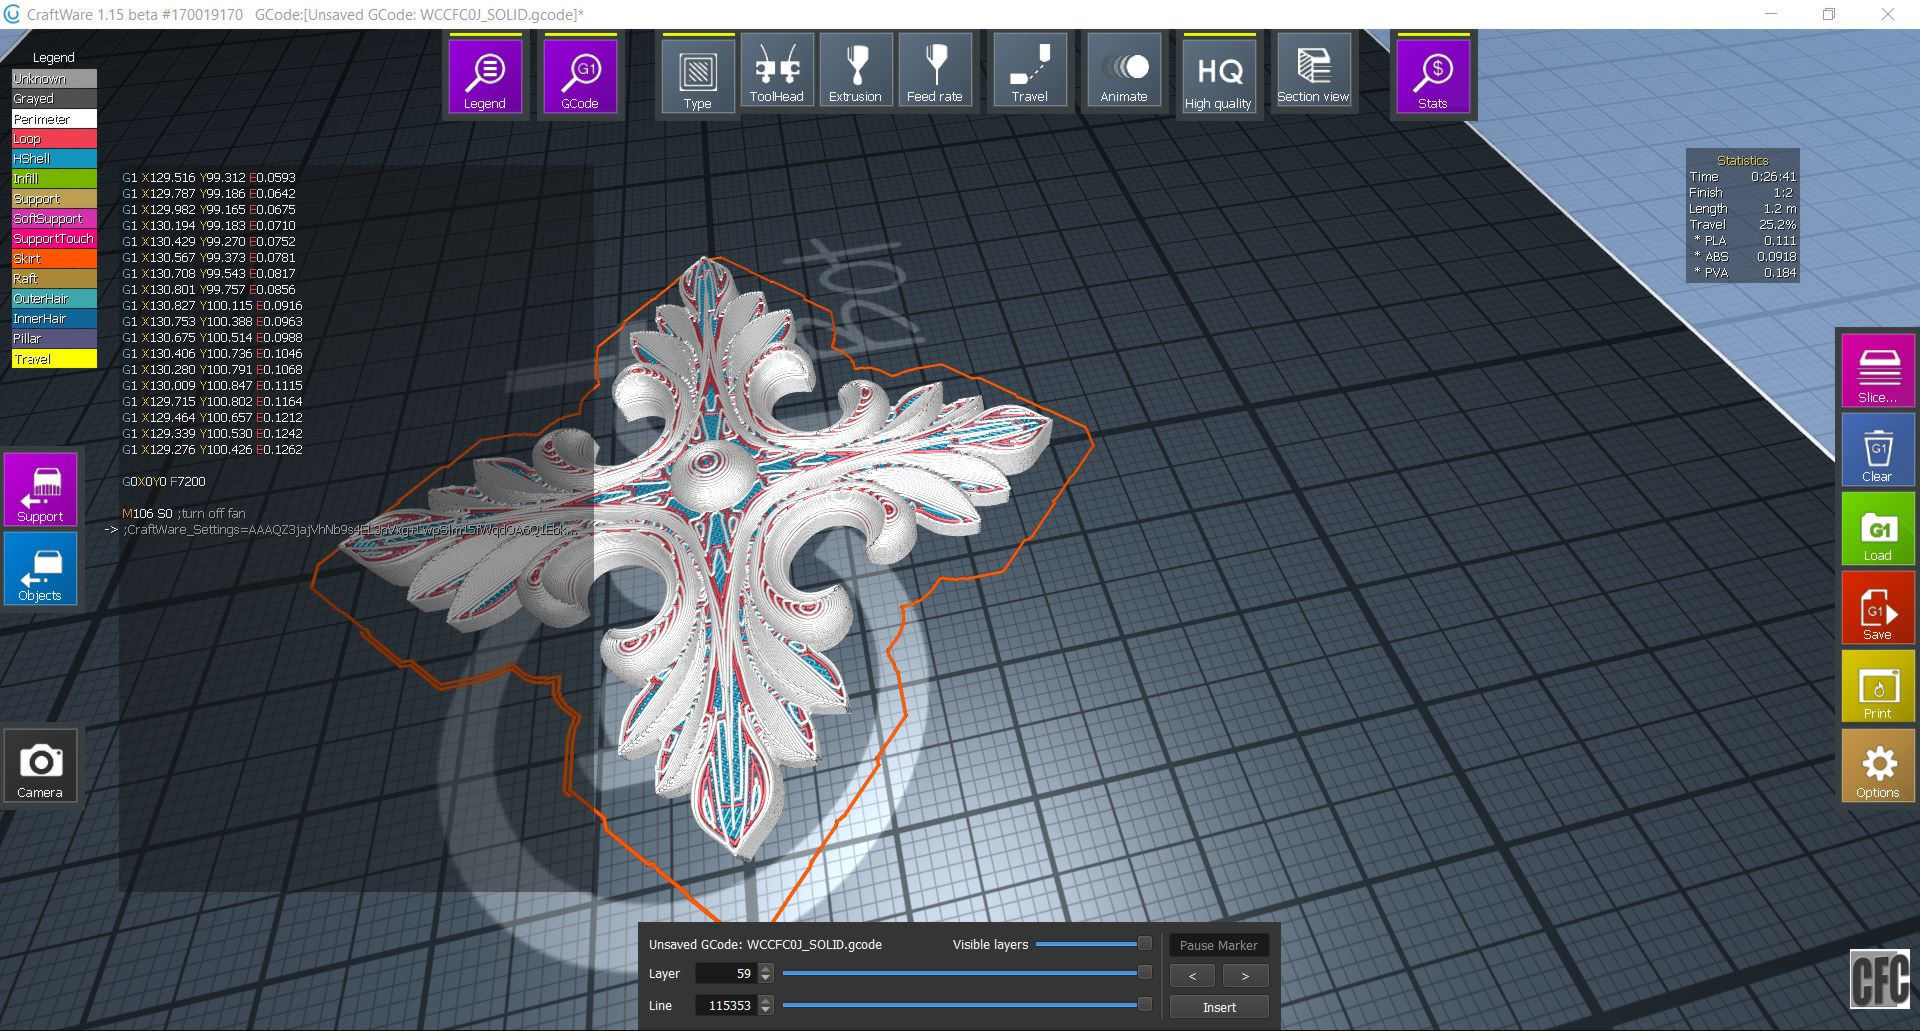1920x1031 pixels.
Task: Click the OuterHair legend entry
Action: (x=54, y=299)
